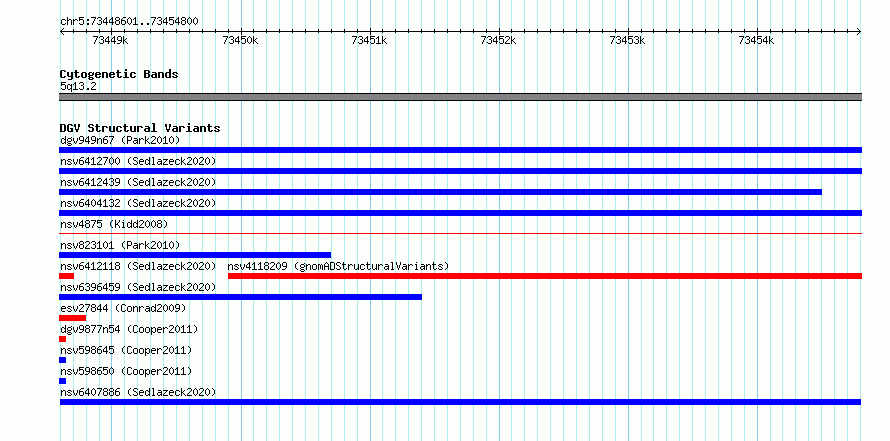Image resolution: width=890 pixels, height=441 pixels.
Task: Select long red bar of nsv4118209
Action: click(x=545, y=276)
